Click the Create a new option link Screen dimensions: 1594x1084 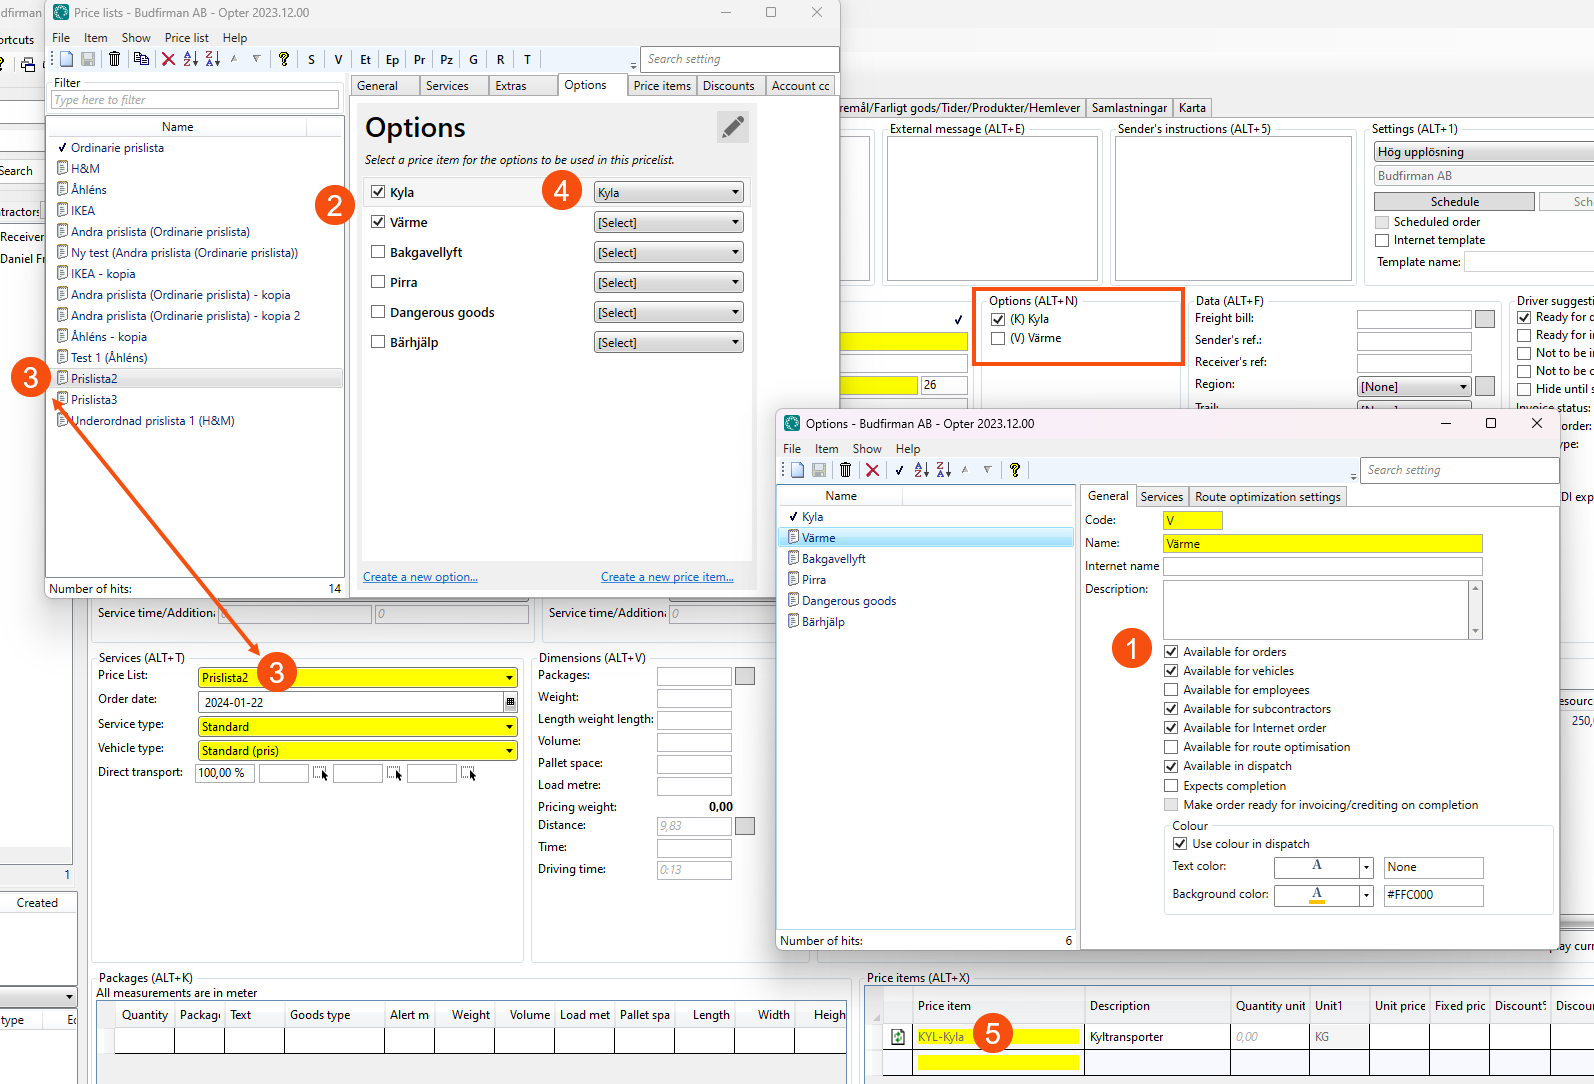click(420, 577)
